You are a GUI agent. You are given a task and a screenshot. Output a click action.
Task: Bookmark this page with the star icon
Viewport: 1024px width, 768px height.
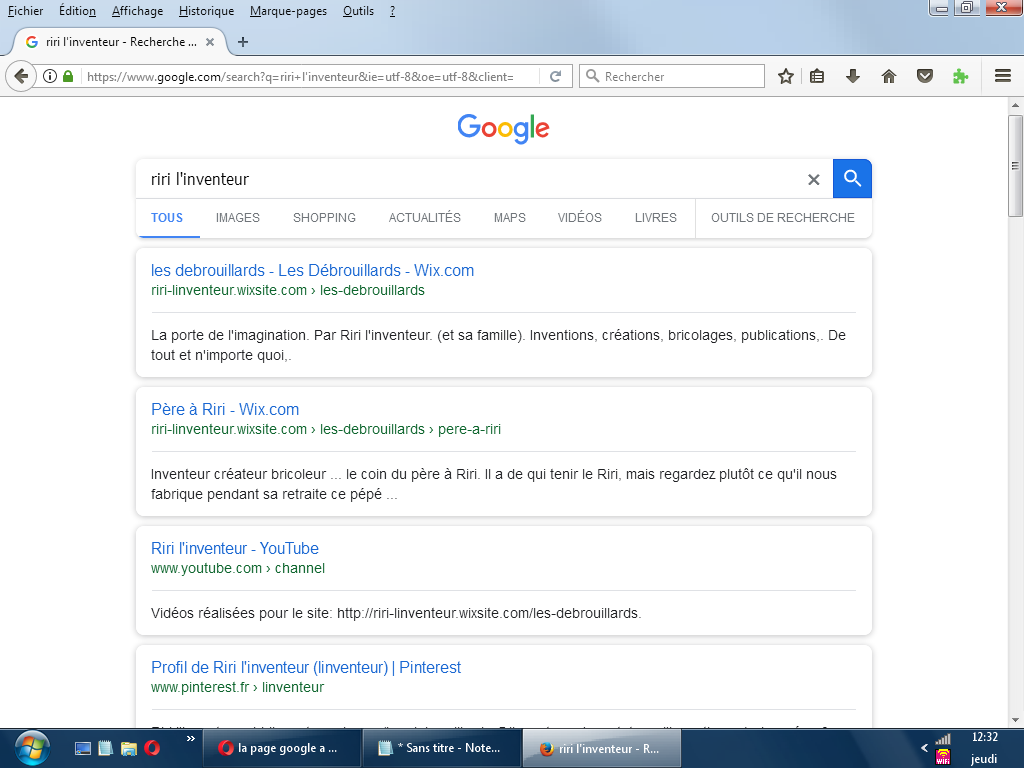click(x=786, y=76)
